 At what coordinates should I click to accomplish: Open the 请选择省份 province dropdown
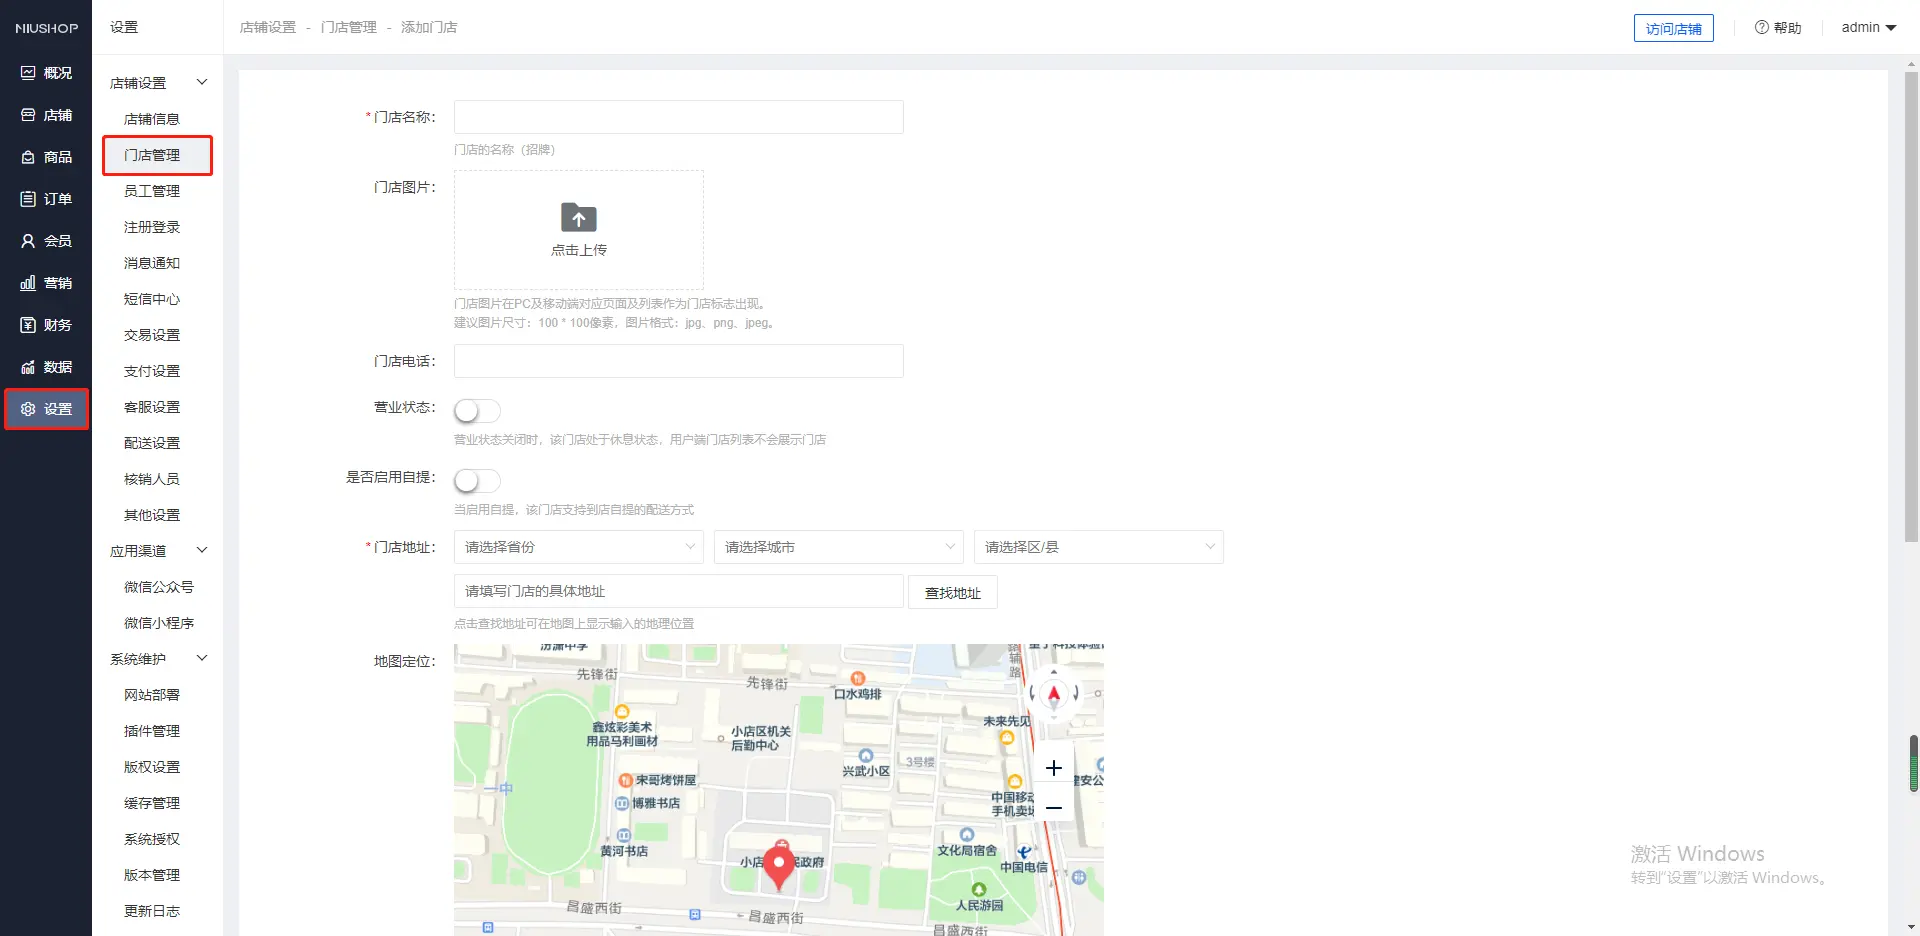[x=578, y=547]
